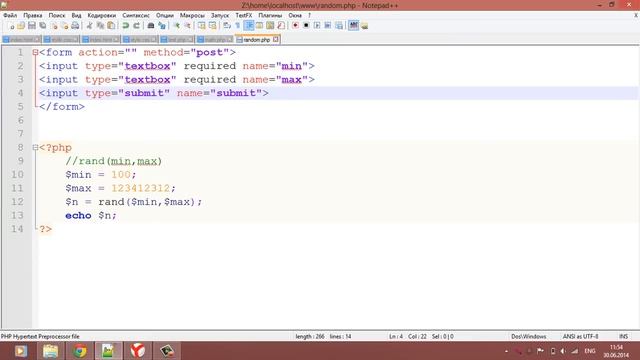Click the Paste toolbar icon

pyautogui.click(x=111, y=26)
